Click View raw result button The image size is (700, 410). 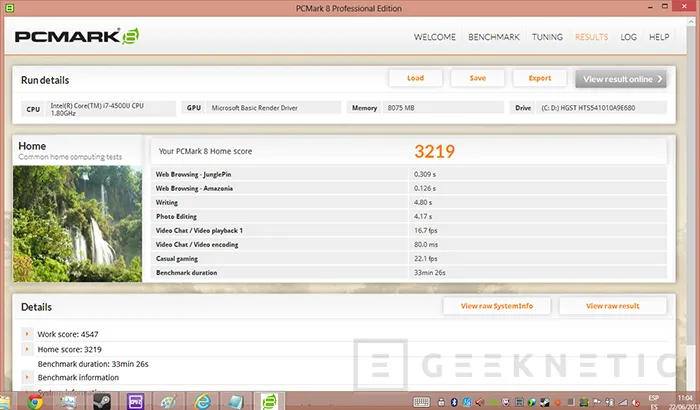pyautogui.click(x=612, y=306)
